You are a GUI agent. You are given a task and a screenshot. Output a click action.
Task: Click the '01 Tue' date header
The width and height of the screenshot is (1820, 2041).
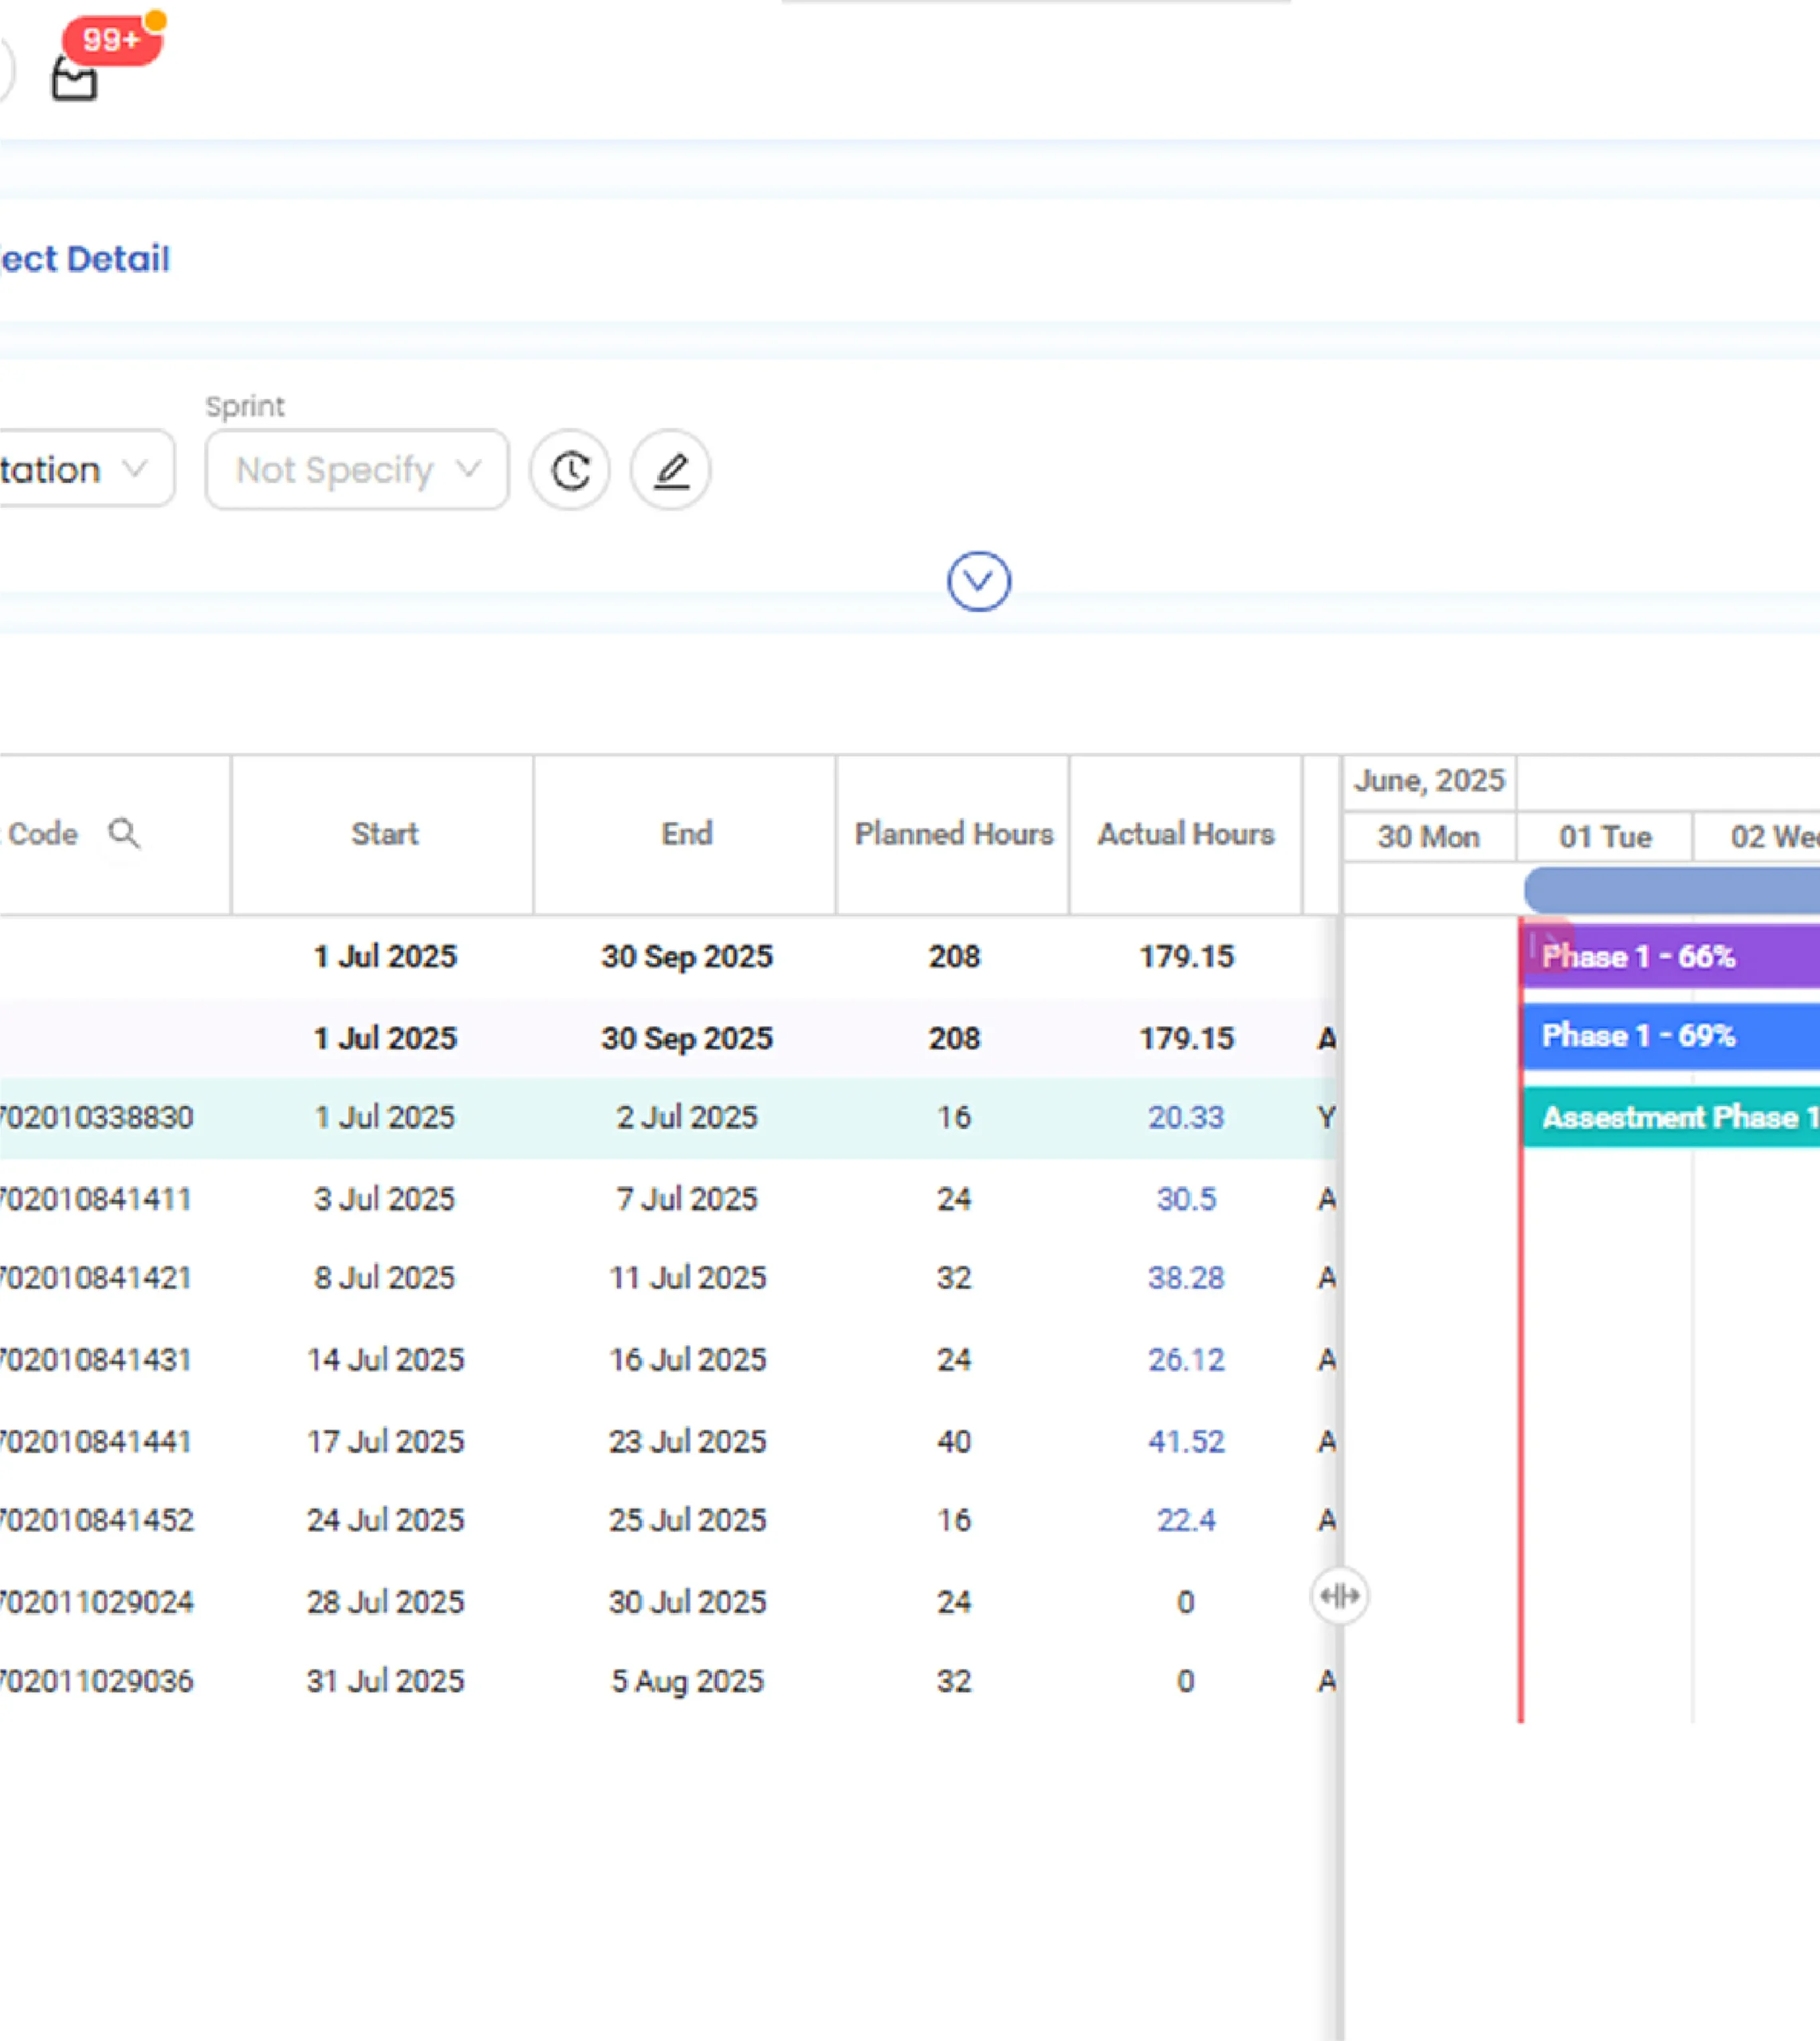click(1605, 837)
